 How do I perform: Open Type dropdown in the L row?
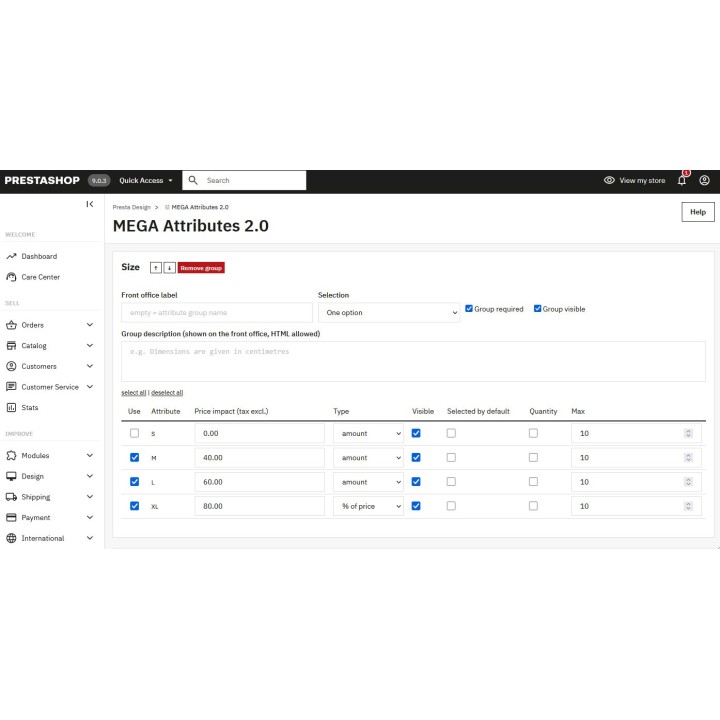368,482
